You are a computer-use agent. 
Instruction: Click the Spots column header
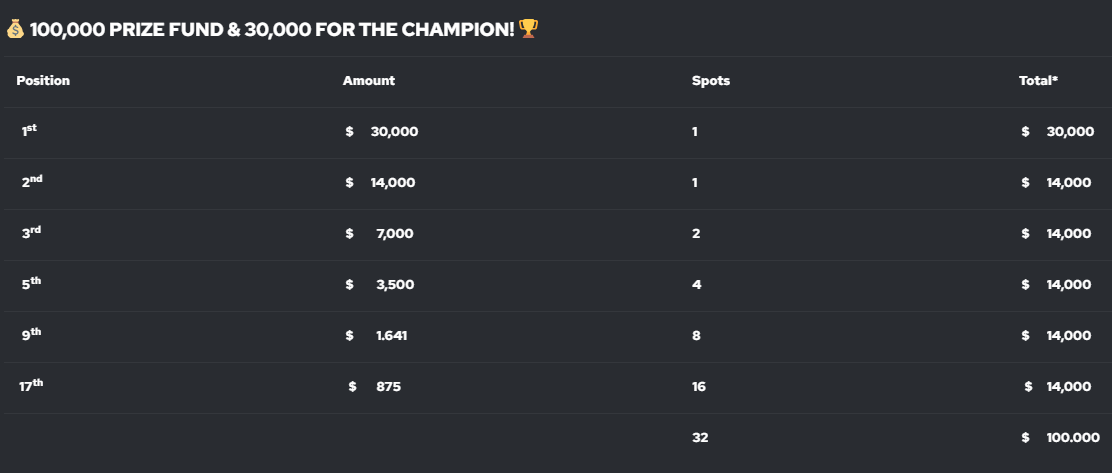(711, 81)
